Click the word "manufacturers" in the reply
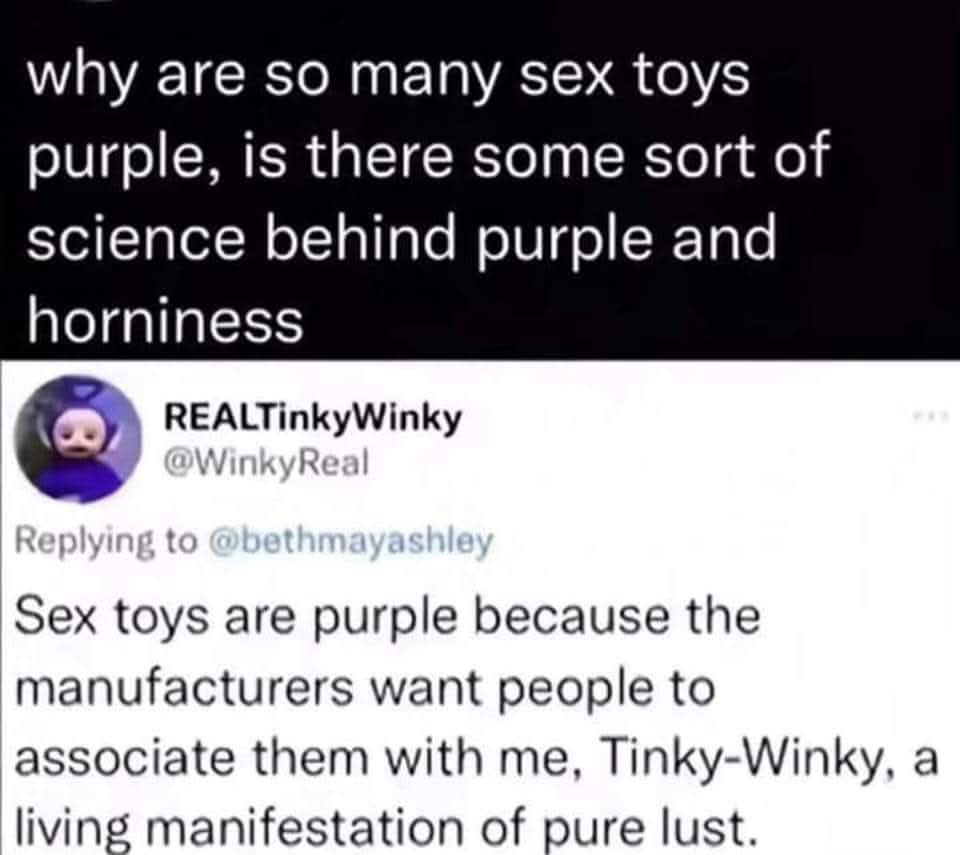The height and width of the screenshot is (855, 960). click(x=194, y=688)
